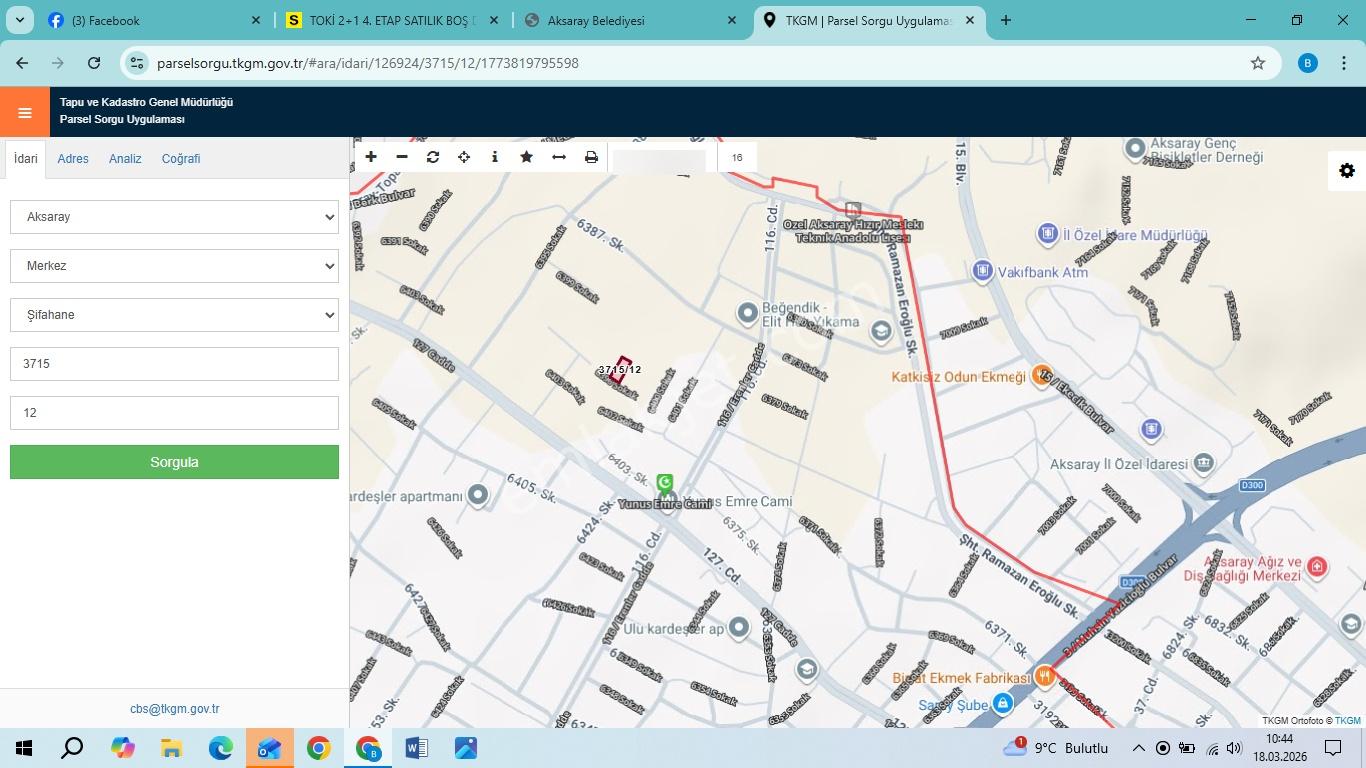Zoom out with the minus map tool
This screenshot has width=1366, height=768.
click(x=402, y=157)
